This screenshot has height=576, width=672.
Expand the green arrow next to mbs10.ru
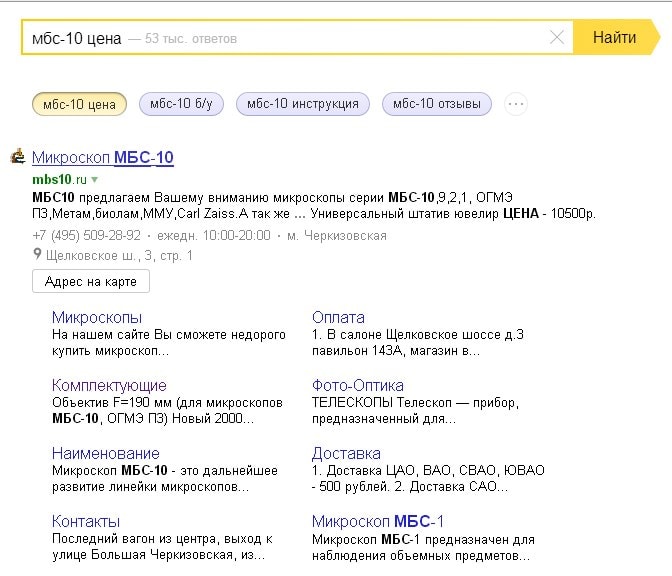click(95, 179)
